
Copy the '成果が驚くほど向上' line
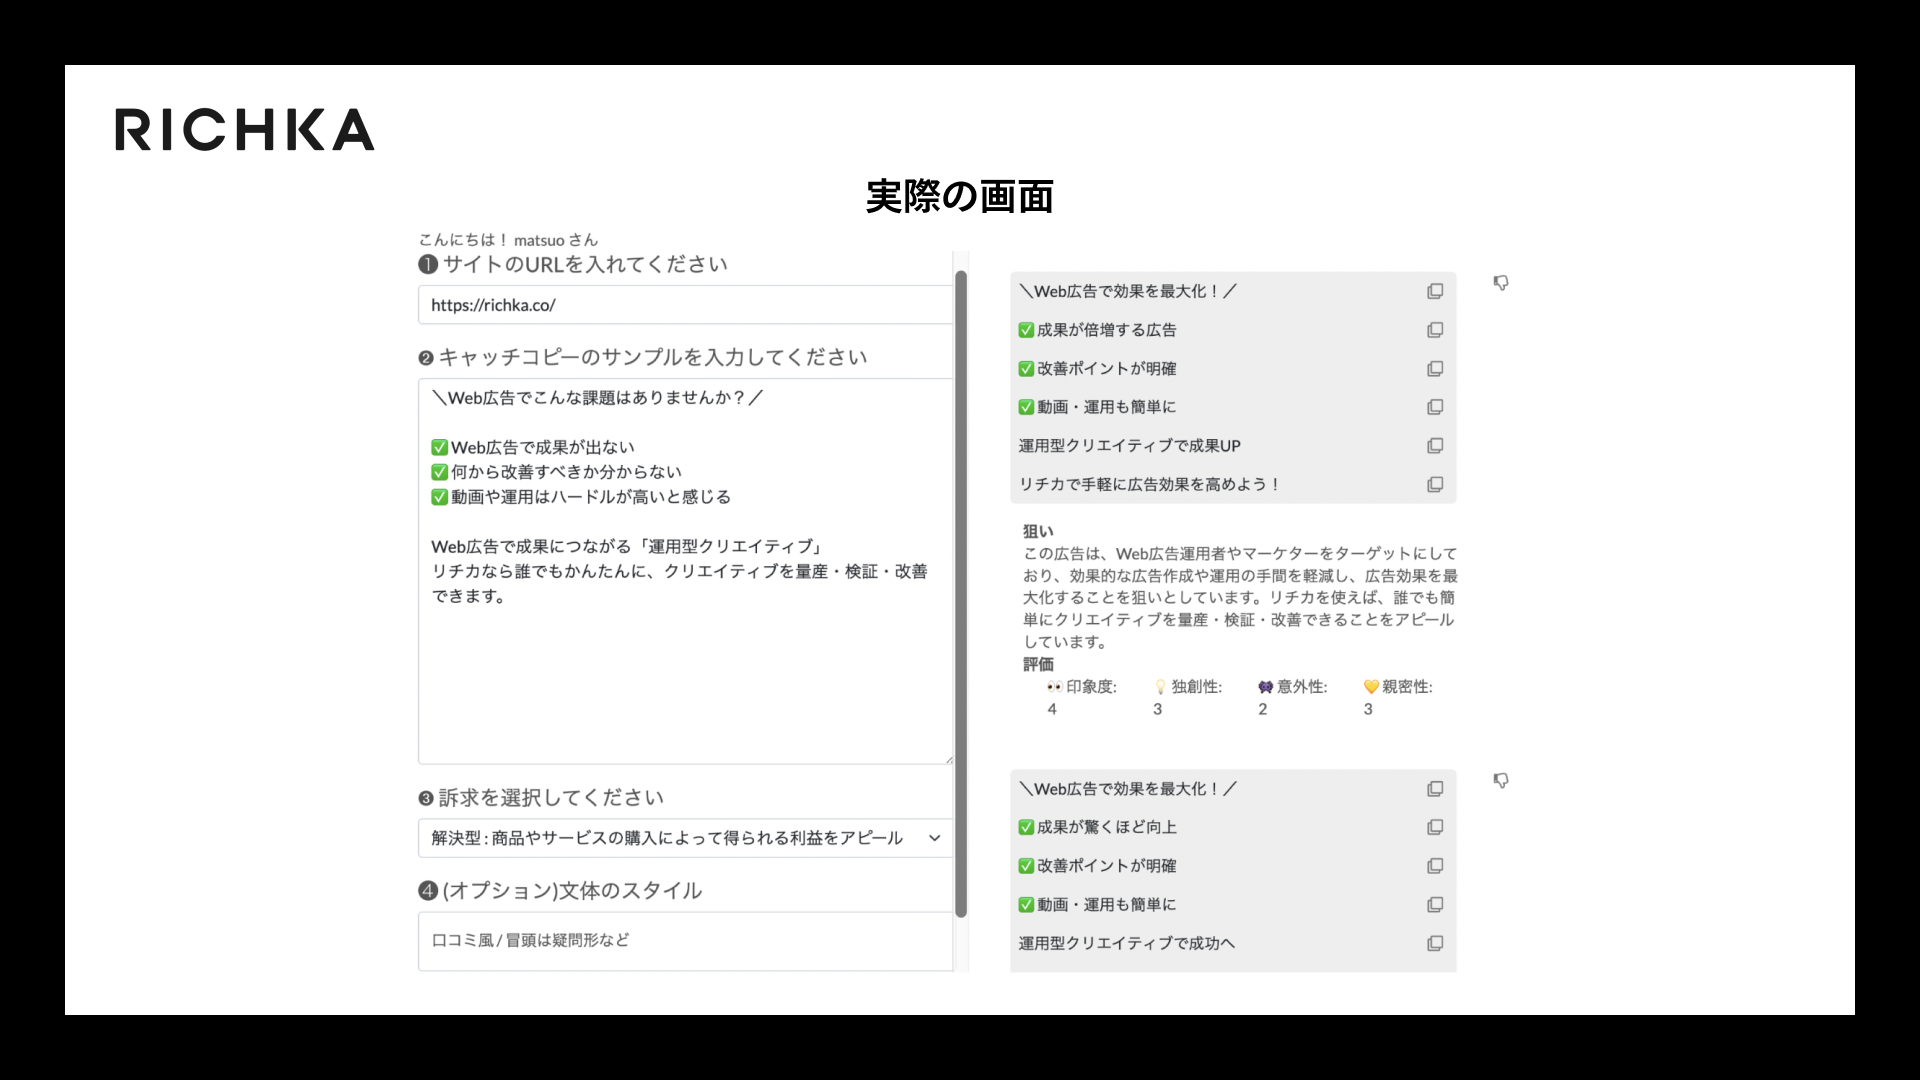click(1435, 827)
